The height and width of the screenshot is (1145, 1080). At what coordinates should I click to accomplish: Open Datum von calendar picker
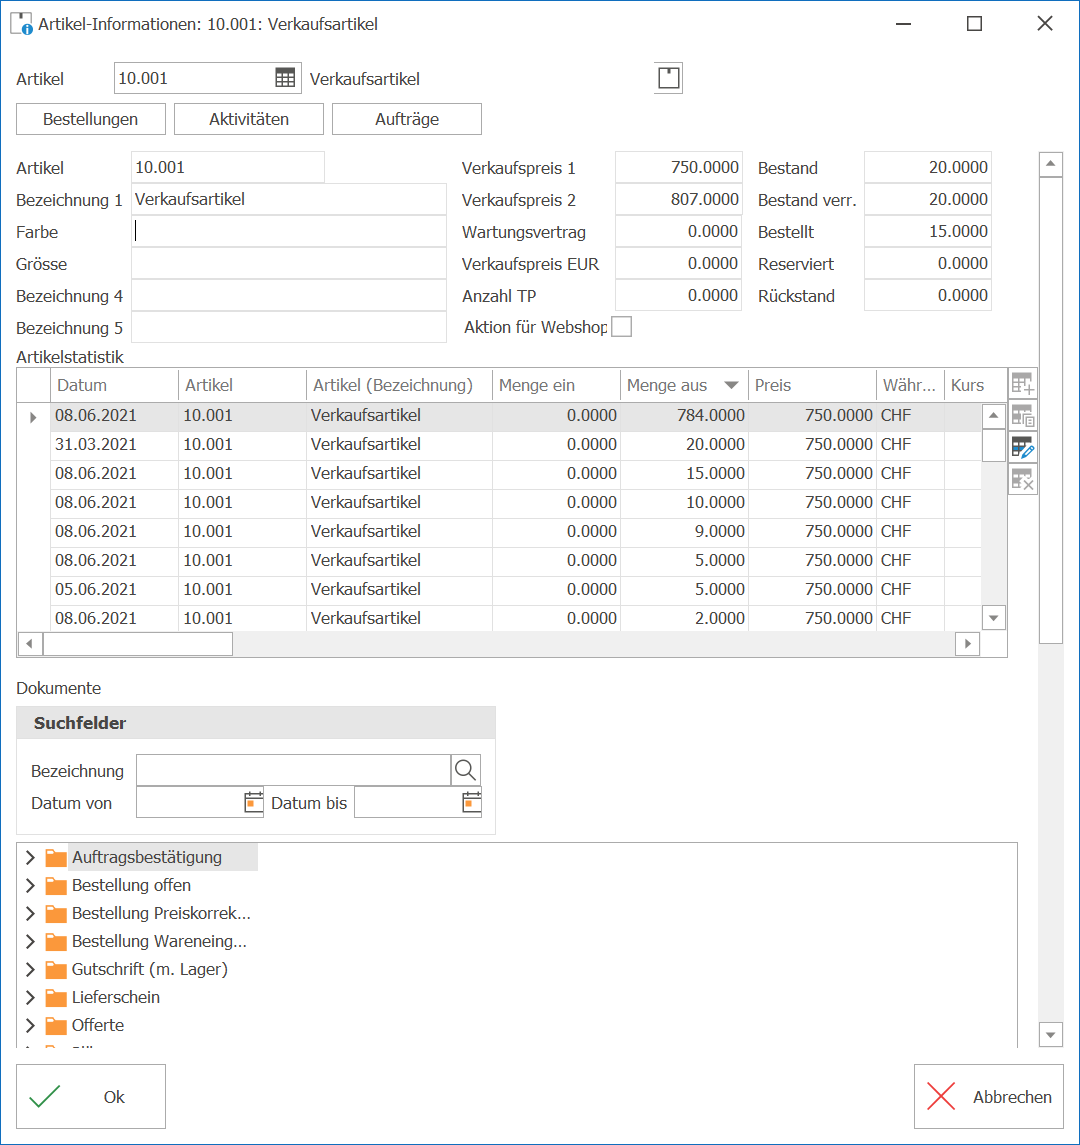click(253, 803)
